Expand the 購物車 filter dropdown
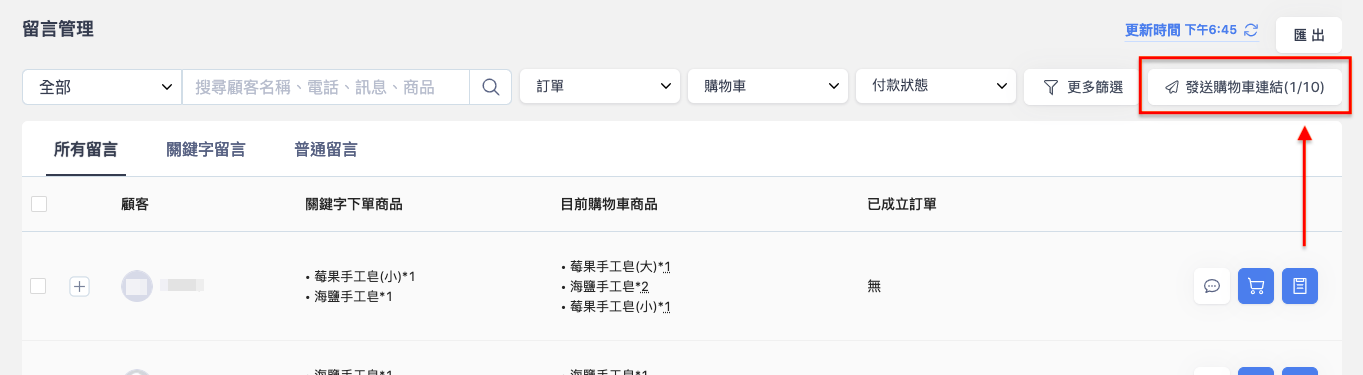 [x=768, y=87]
